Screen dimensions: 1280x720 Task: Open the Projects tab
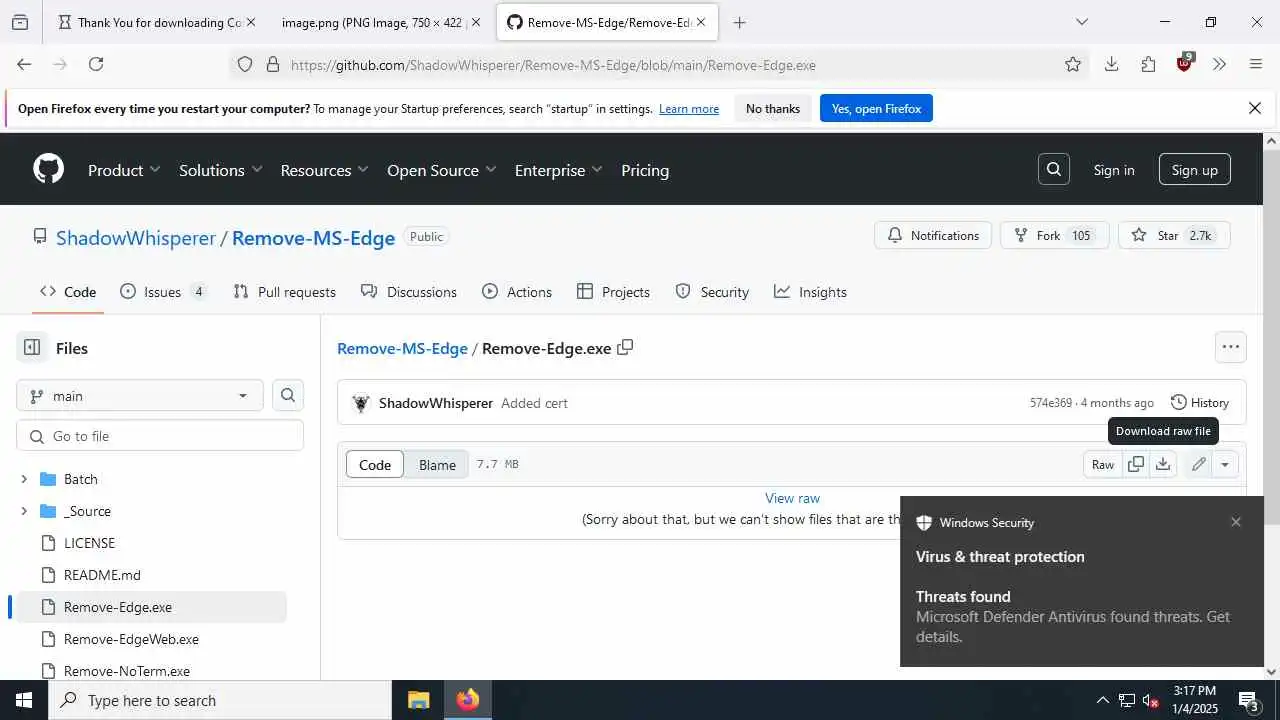pos(614,292)
